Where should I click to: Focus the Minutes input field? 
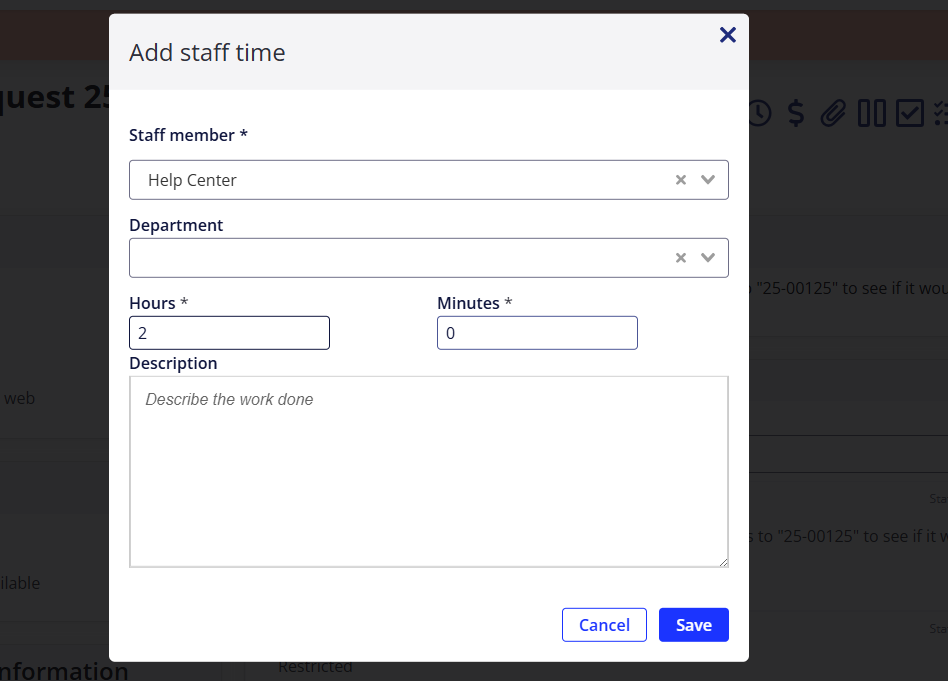537,333
